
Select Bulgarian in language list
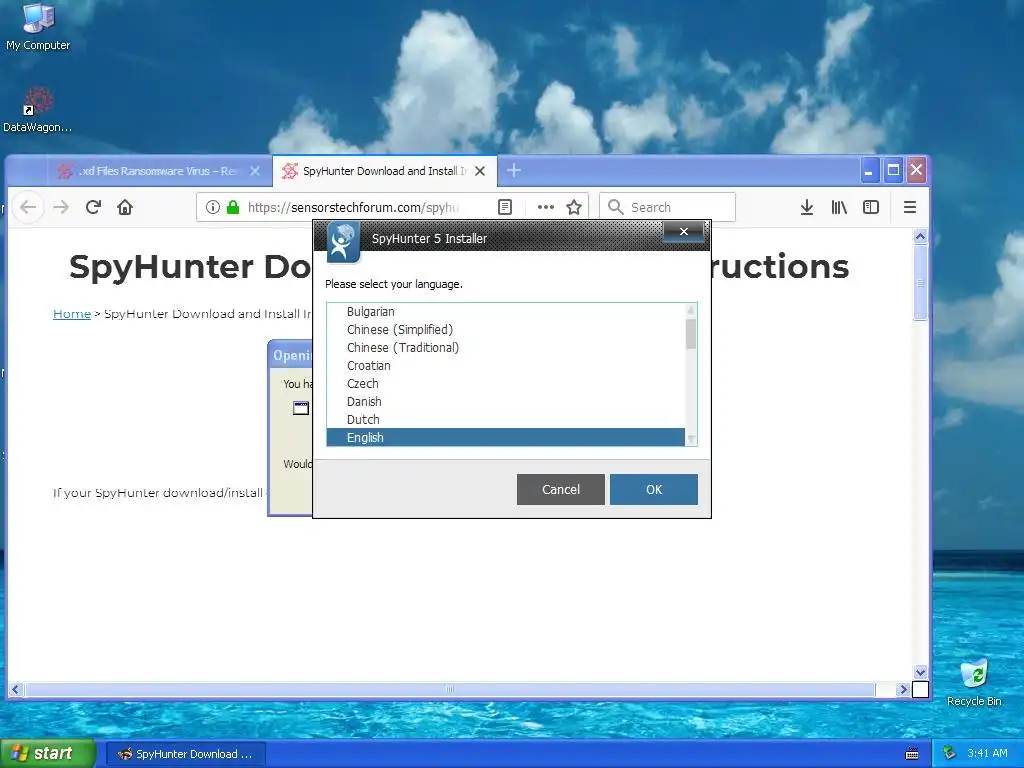(x=505, y=312)
